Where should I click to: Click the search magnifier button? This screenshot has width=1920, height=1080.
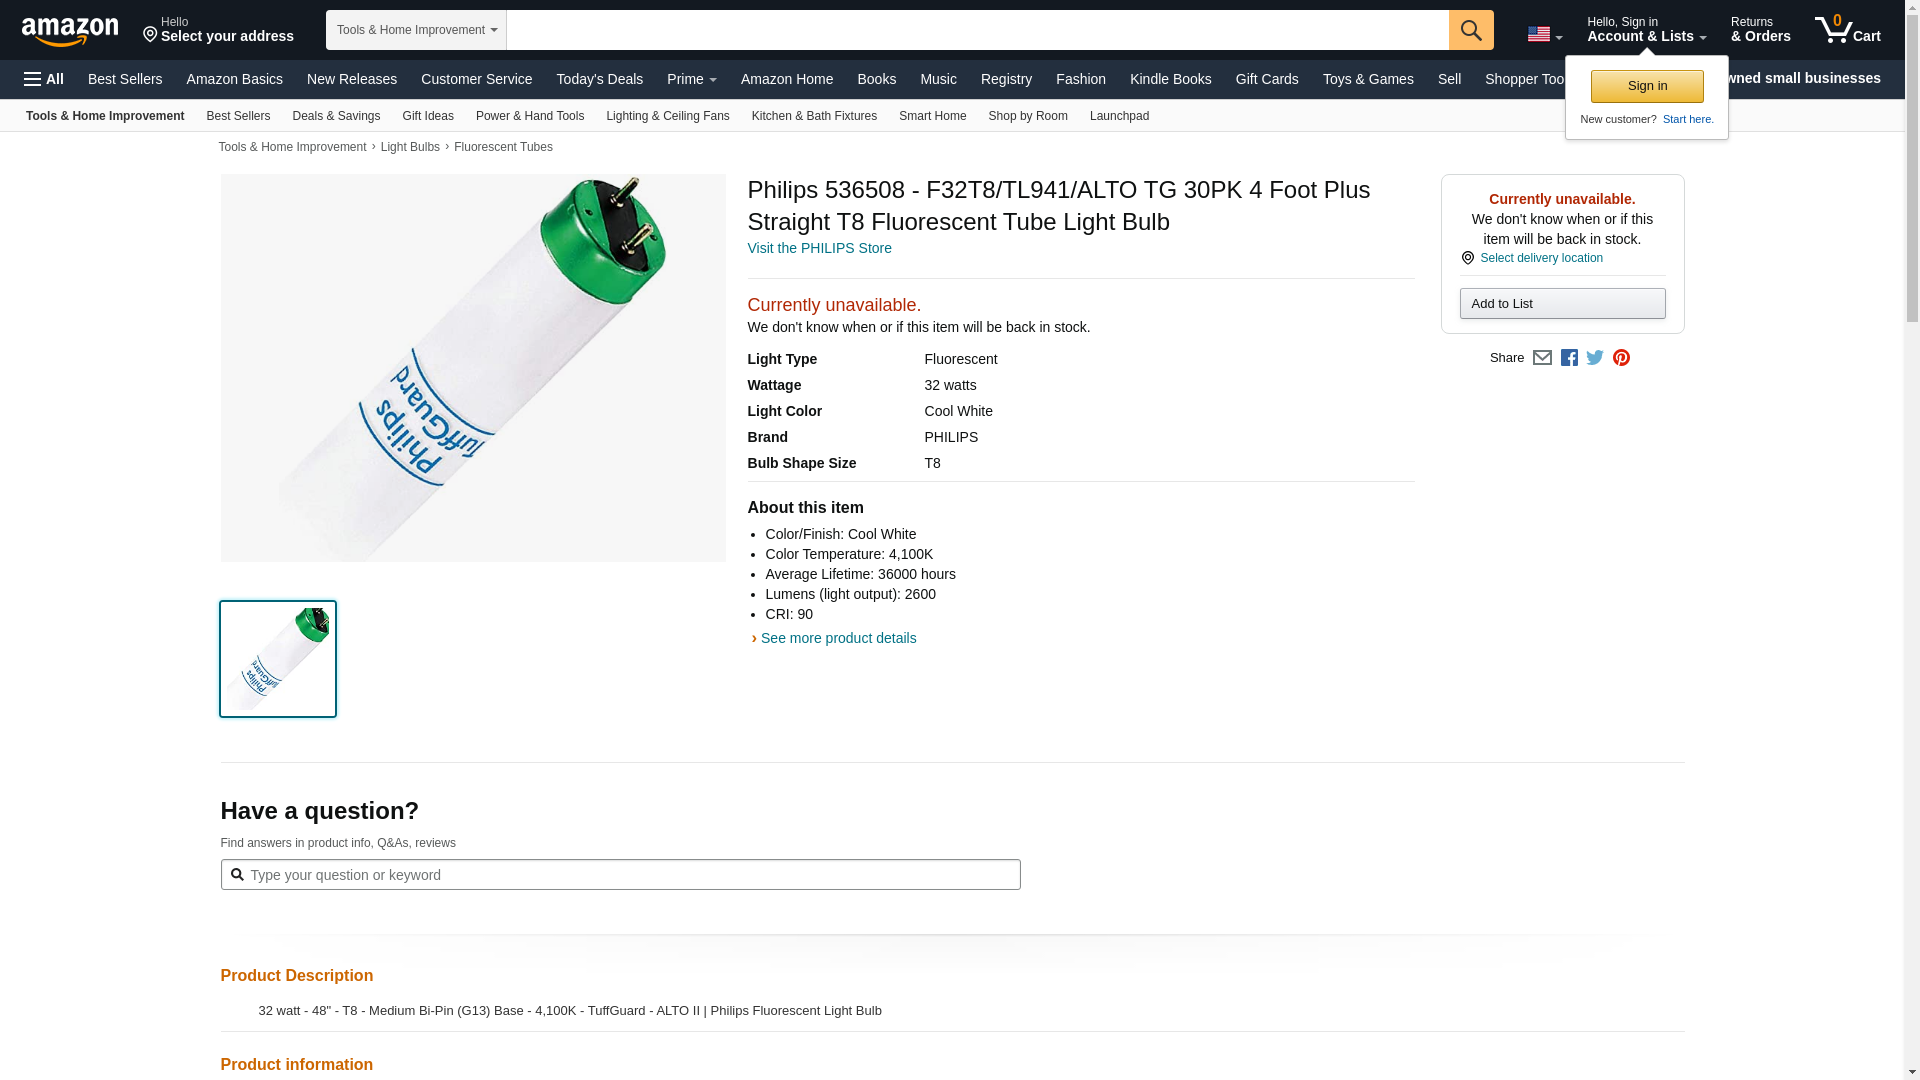[1470, 30]
